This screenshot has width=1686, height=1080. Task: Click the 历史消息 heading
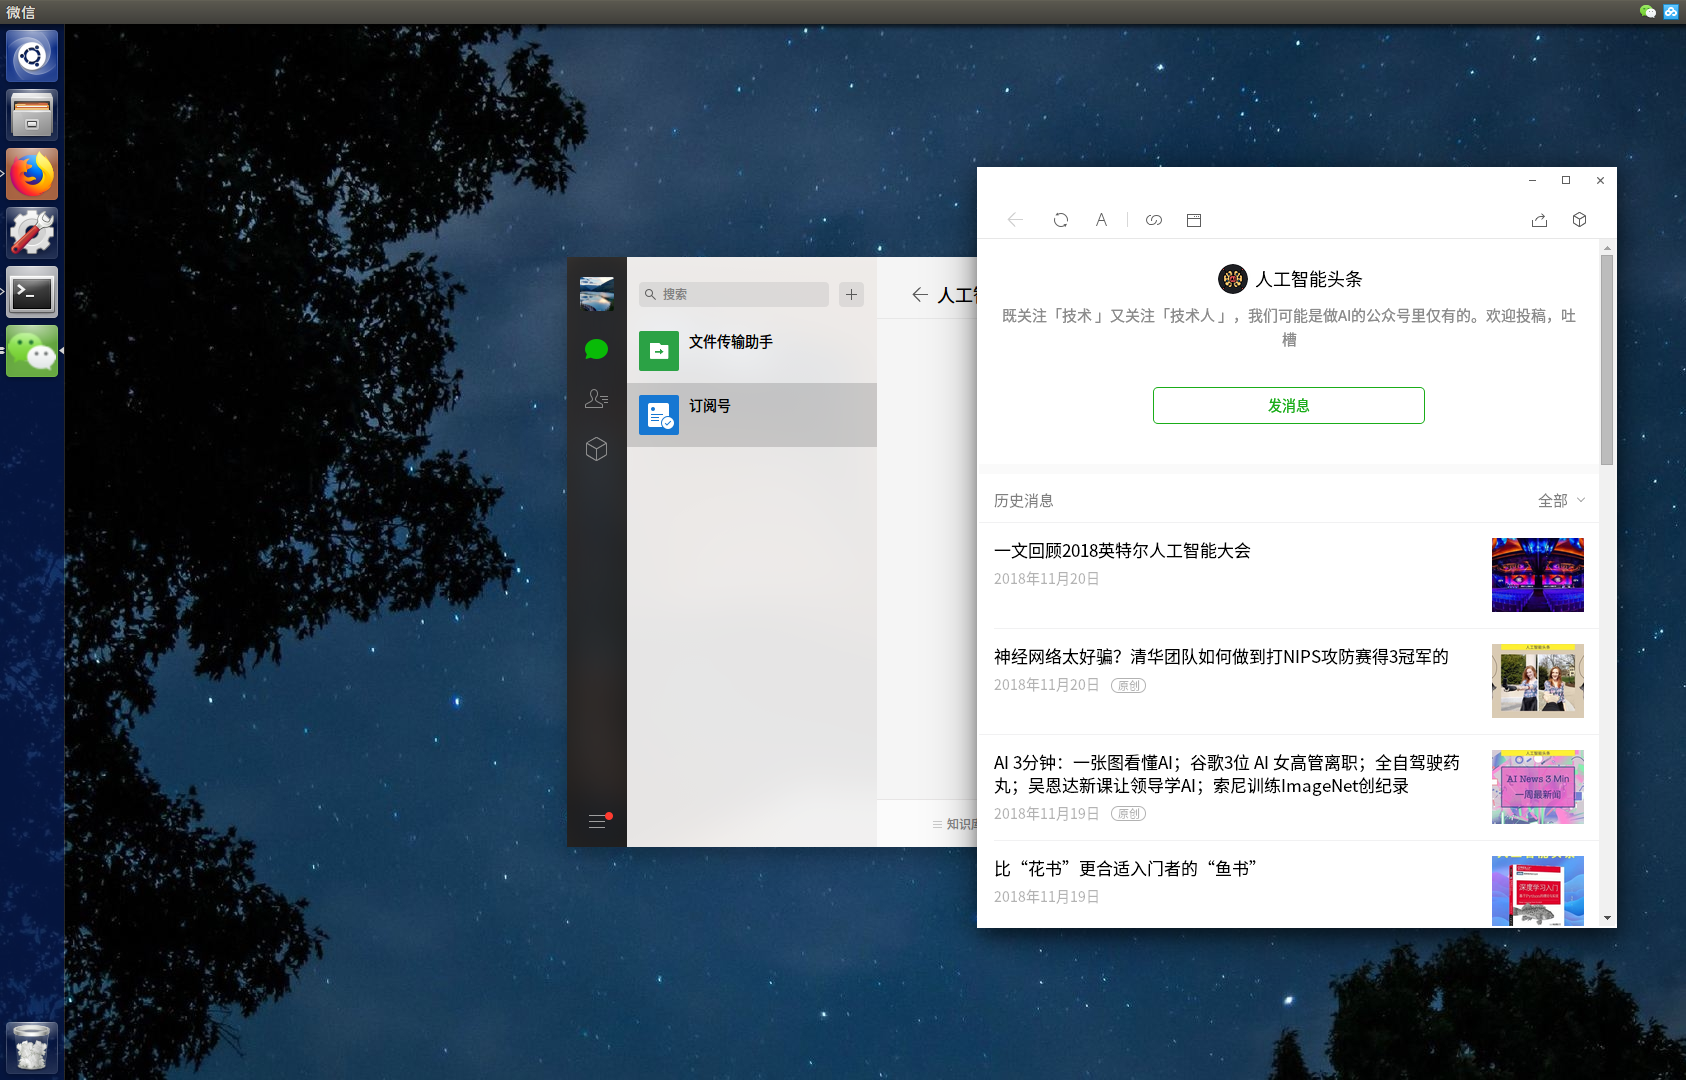[x=1023, y=500]
